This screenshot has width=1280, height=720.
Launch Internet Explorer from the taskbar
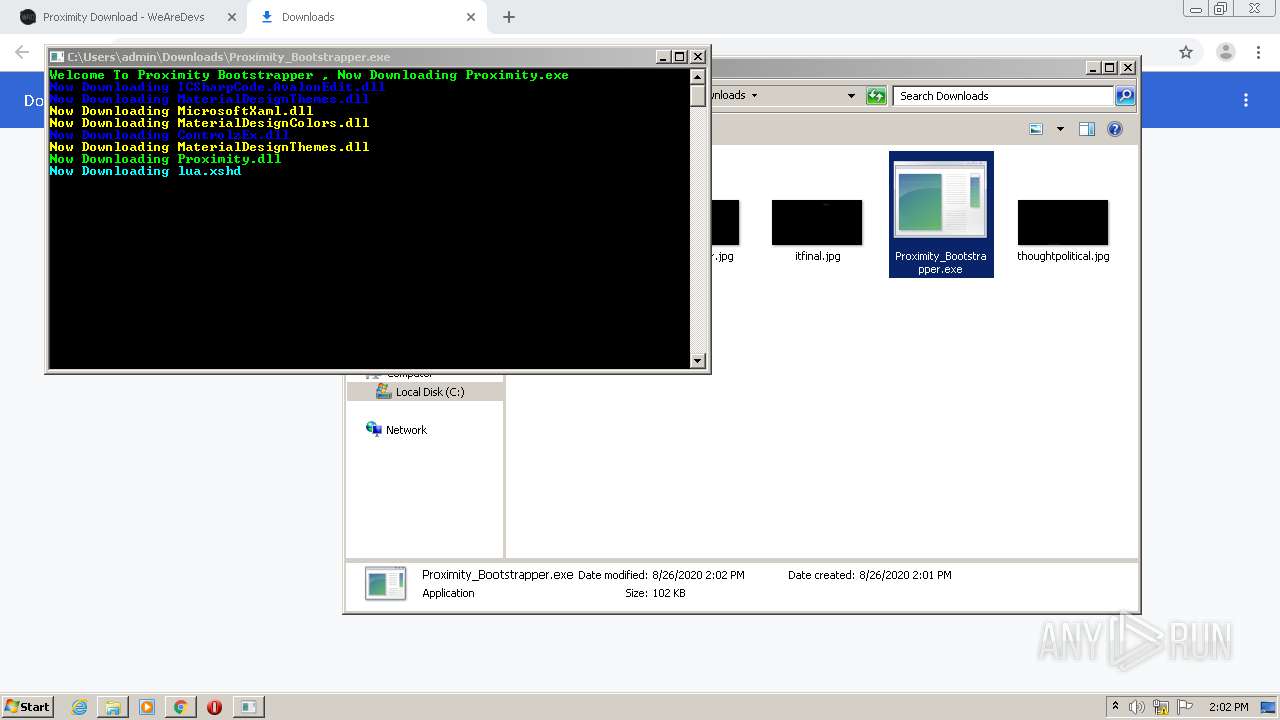click(80, 707)
